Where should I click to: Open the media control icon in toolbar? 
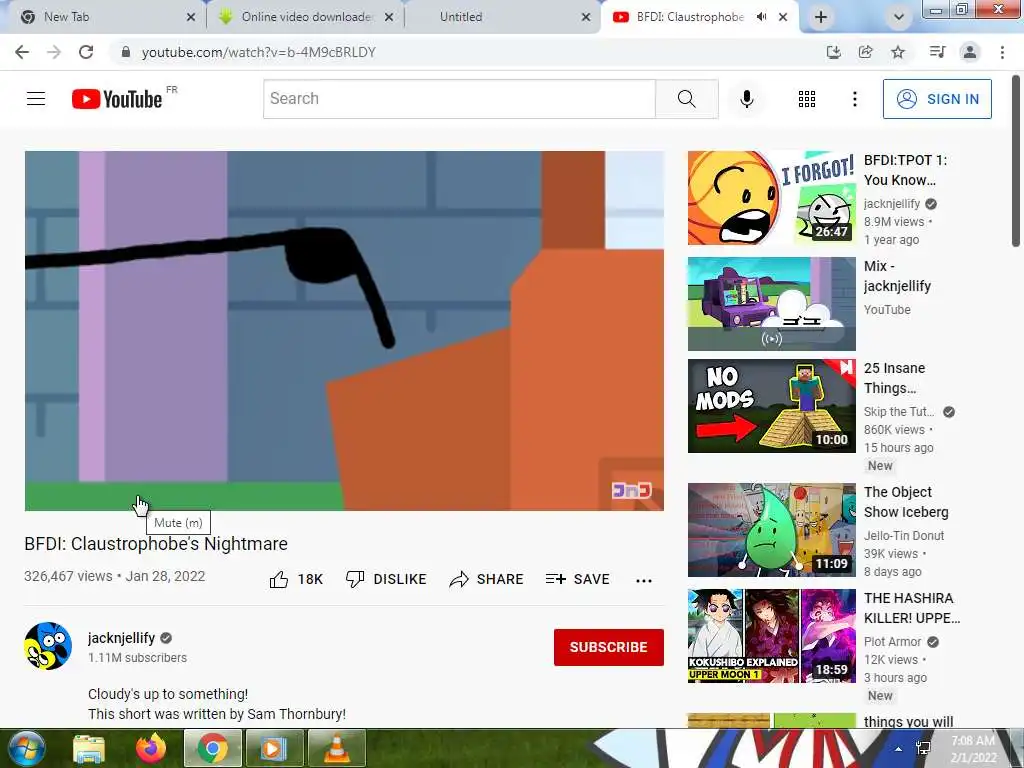(937, 52)
